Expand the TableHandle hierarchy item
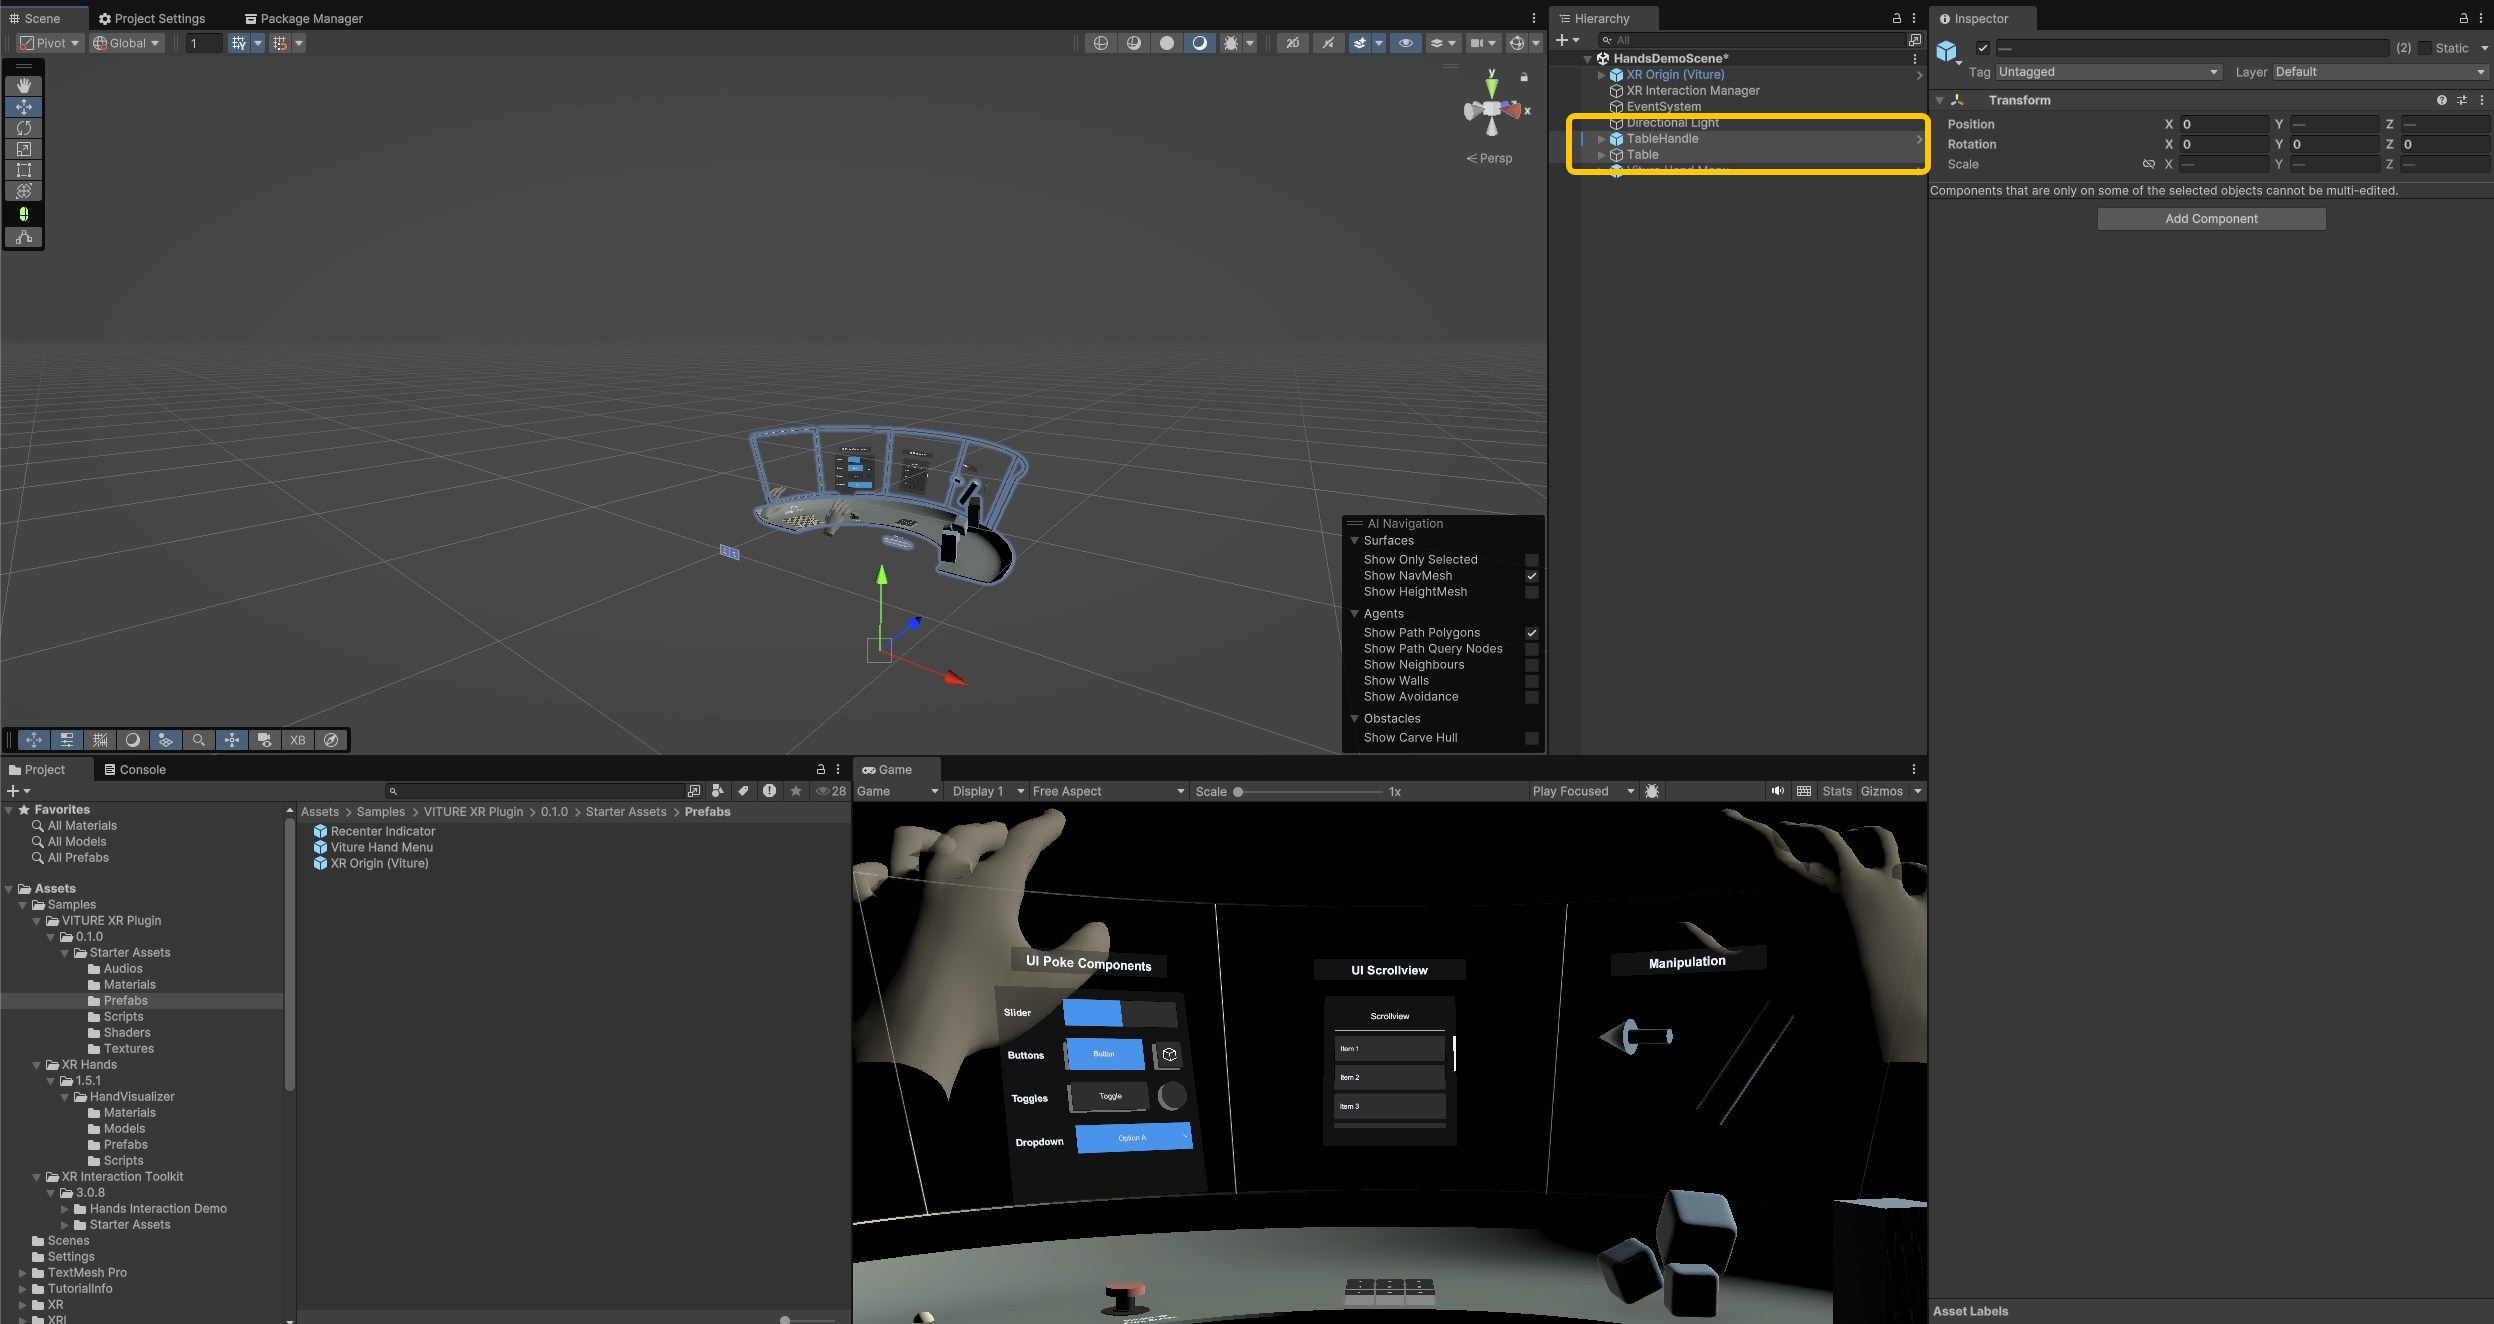 (x=1601, y=139)
